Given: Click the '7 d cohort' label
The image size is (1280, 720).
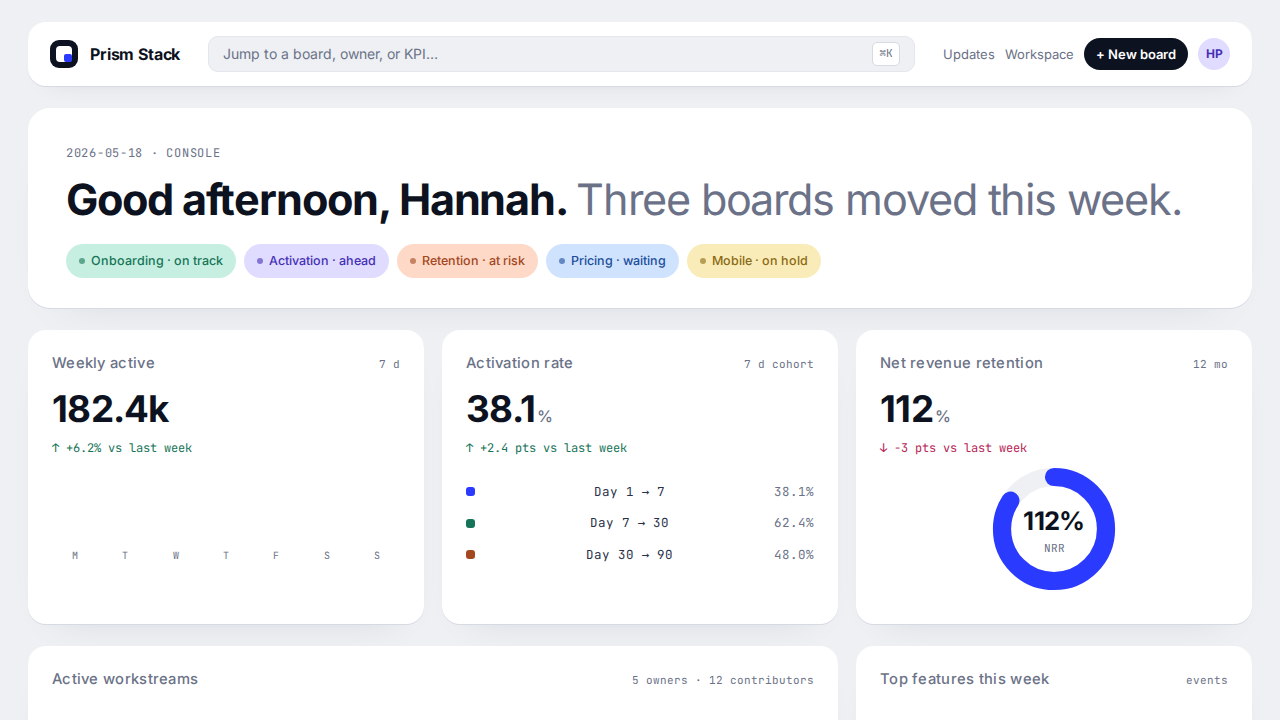Looking at the screenshot, I should tap(779, 364).
